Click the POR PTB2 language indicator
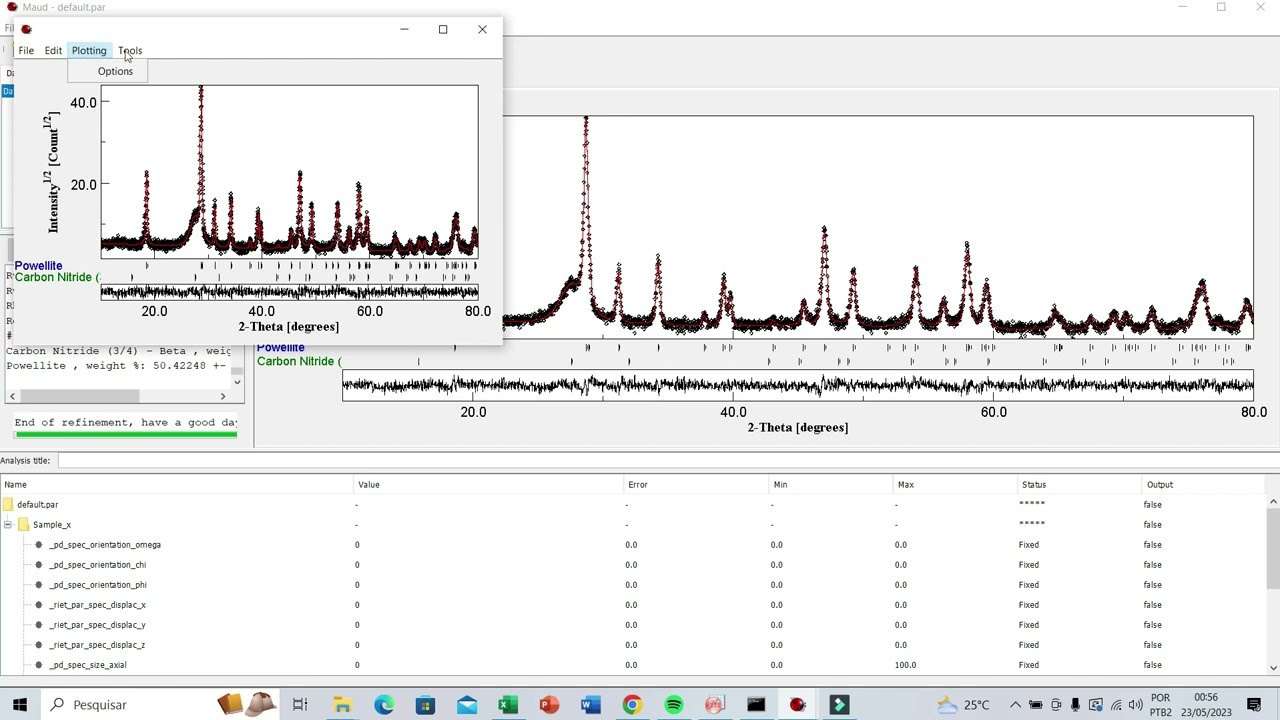The image size is (1280, 720). 1160,705
